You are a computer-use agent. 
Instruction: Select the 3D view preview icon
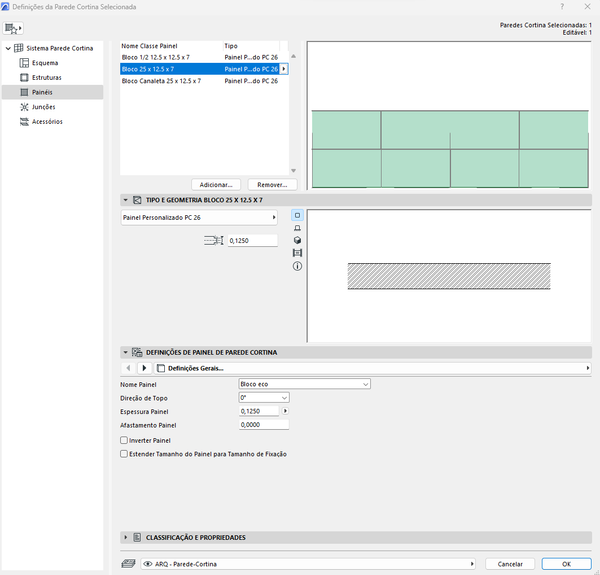coord(297,240)
